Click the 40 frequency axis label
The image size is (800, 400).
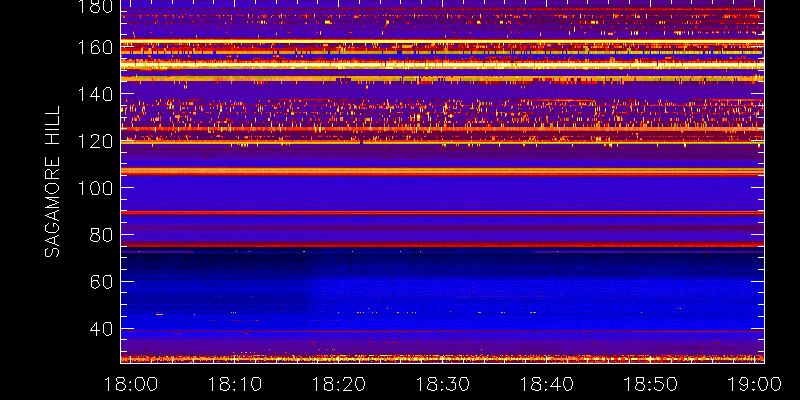[x=101, y=329]
